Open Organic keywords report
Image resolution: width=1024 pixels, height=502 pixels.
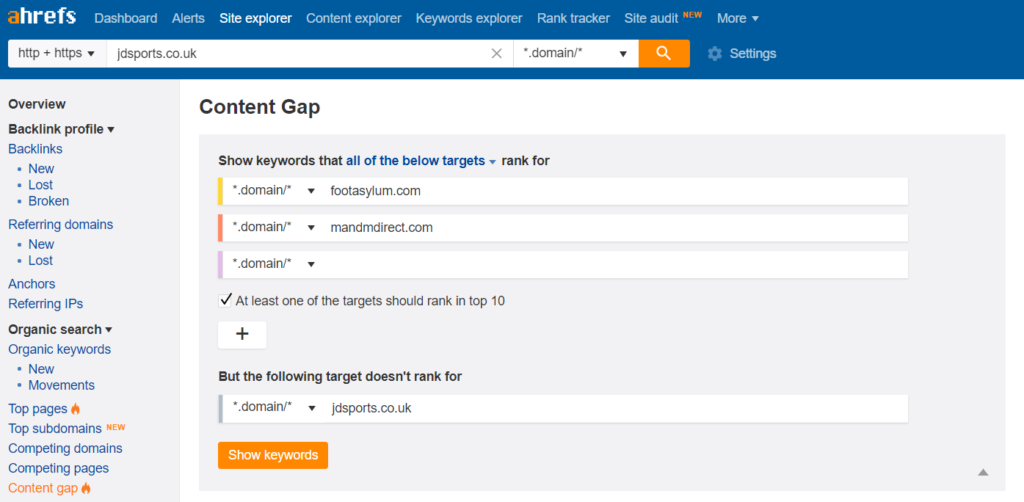click(x=59, y=349)
